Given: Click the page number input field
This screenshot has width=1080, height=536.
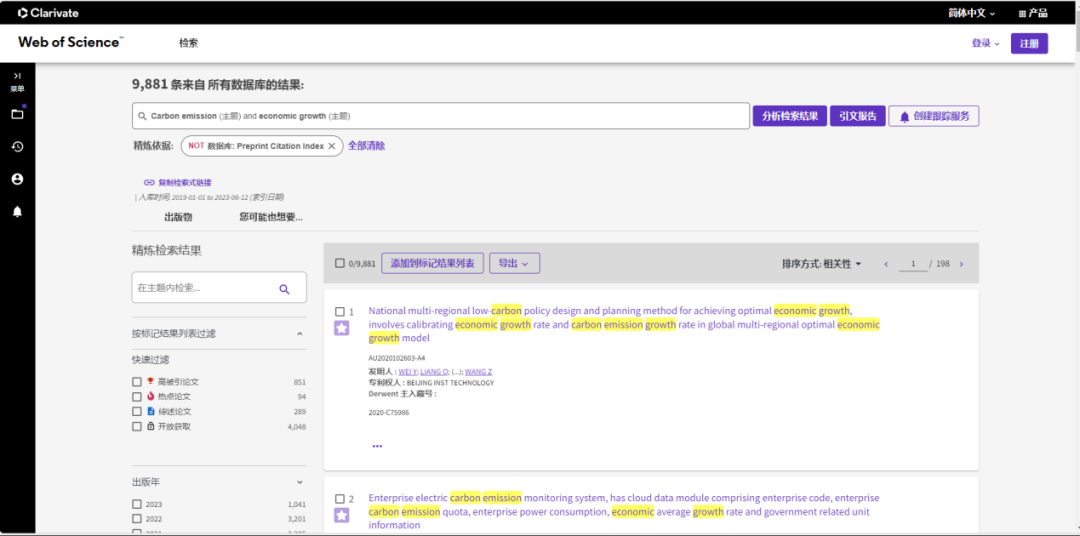Looking at the screenshot, I should [x=913, y=264].
